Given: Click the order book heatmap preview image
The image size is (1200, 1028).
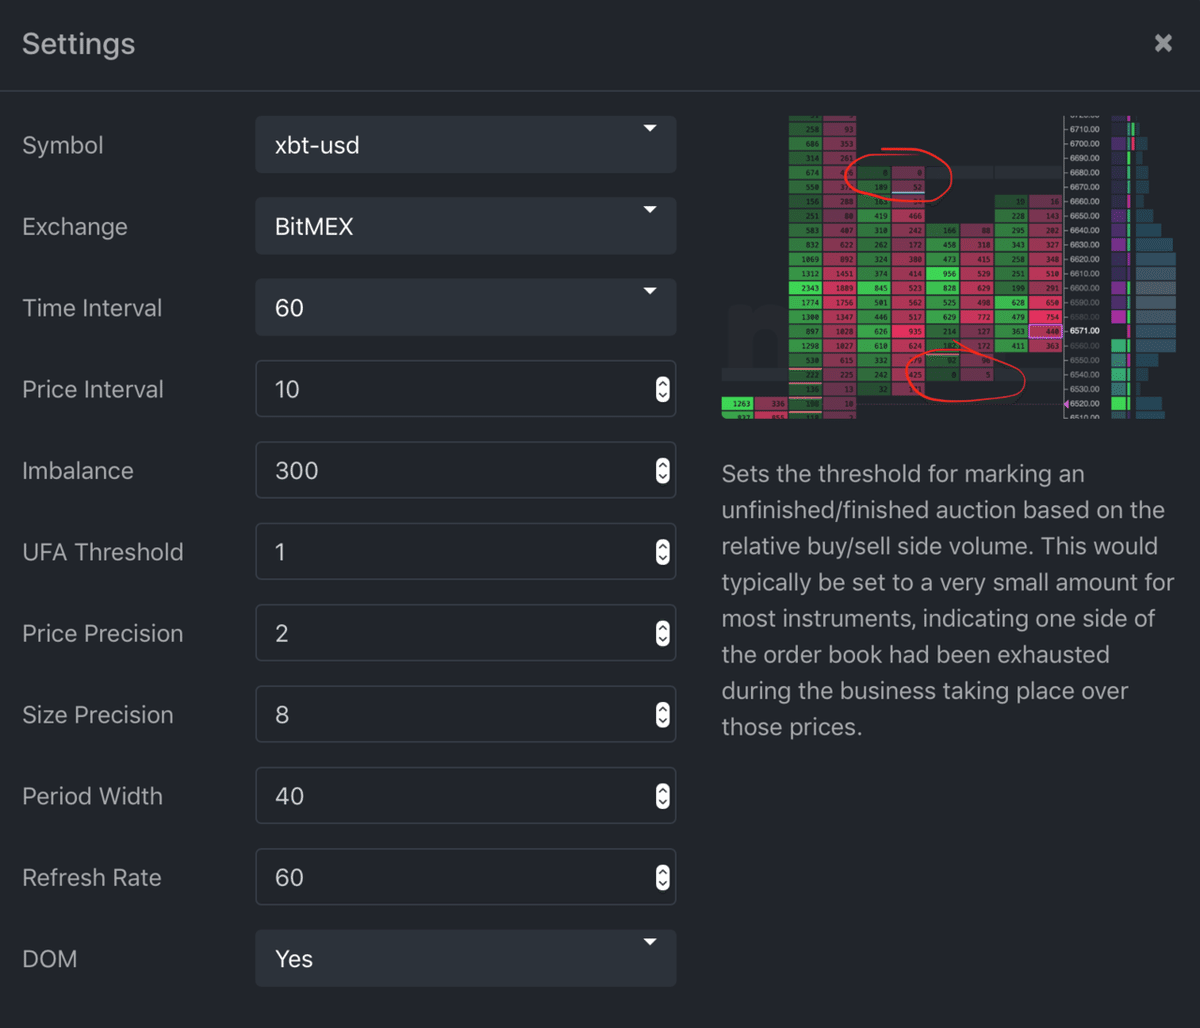Looking at the screenshot, I should pyautogui.click(x=945, y=265).
